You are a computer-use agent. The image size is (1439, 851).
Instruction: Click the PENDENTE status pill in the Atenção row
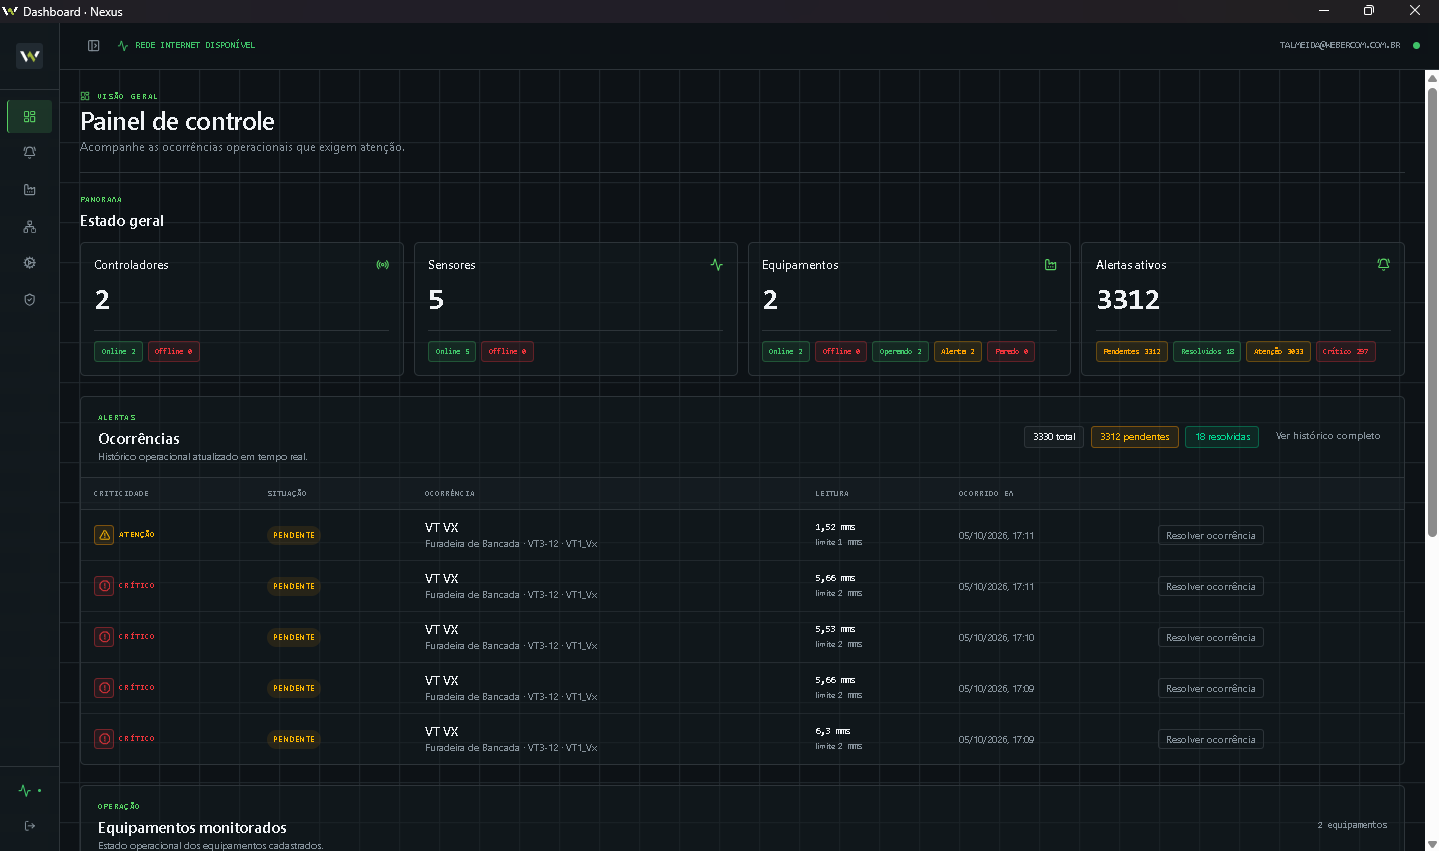(294, 536)
